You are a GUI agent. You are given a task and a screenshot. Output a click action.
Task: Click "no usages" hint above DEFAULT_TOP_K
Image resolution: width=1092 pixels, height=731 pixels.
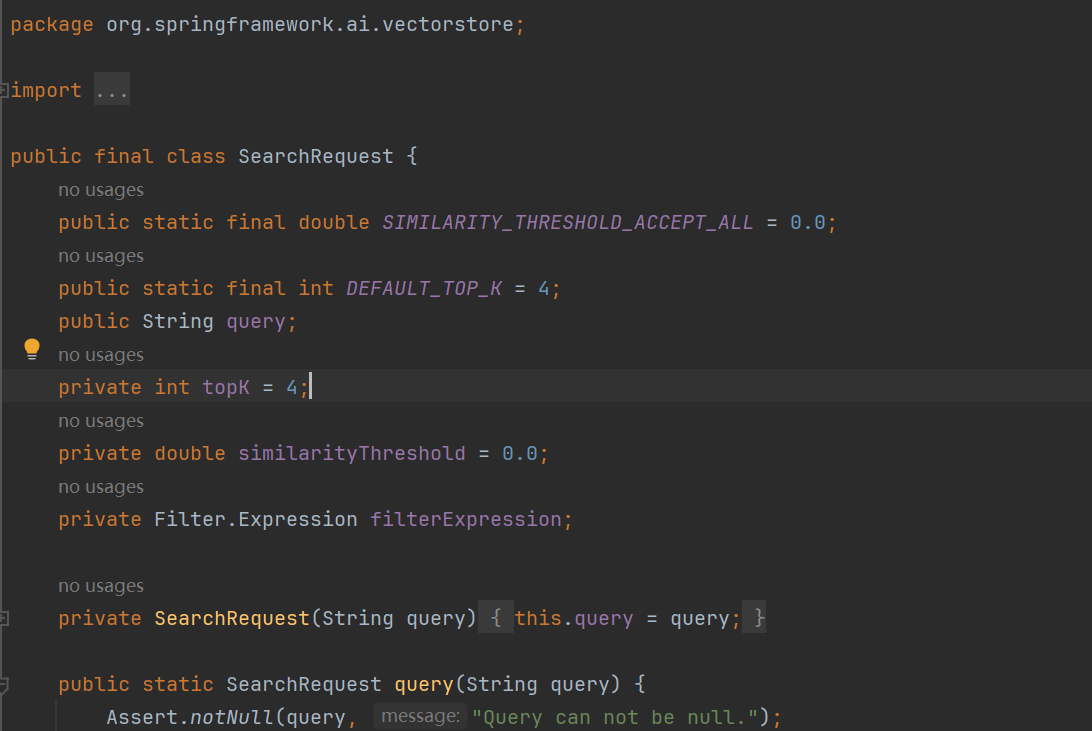coord(100,255)
